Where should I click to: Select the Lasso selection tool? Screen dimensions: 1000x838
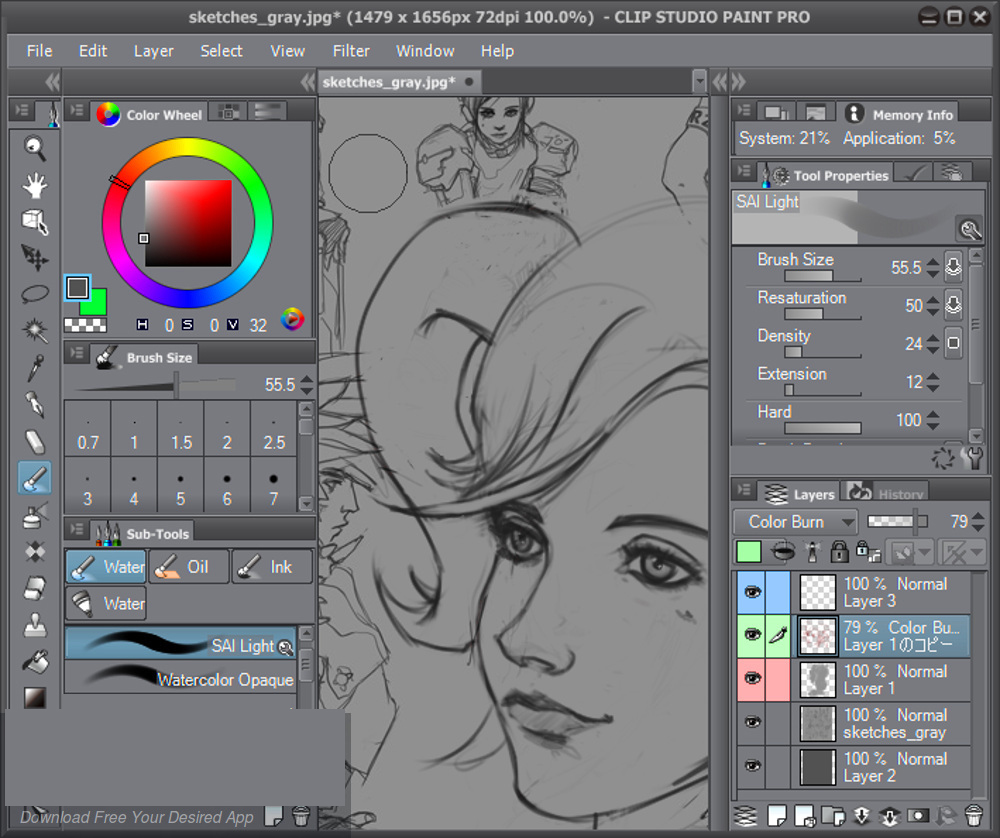(x=34, y=294)
